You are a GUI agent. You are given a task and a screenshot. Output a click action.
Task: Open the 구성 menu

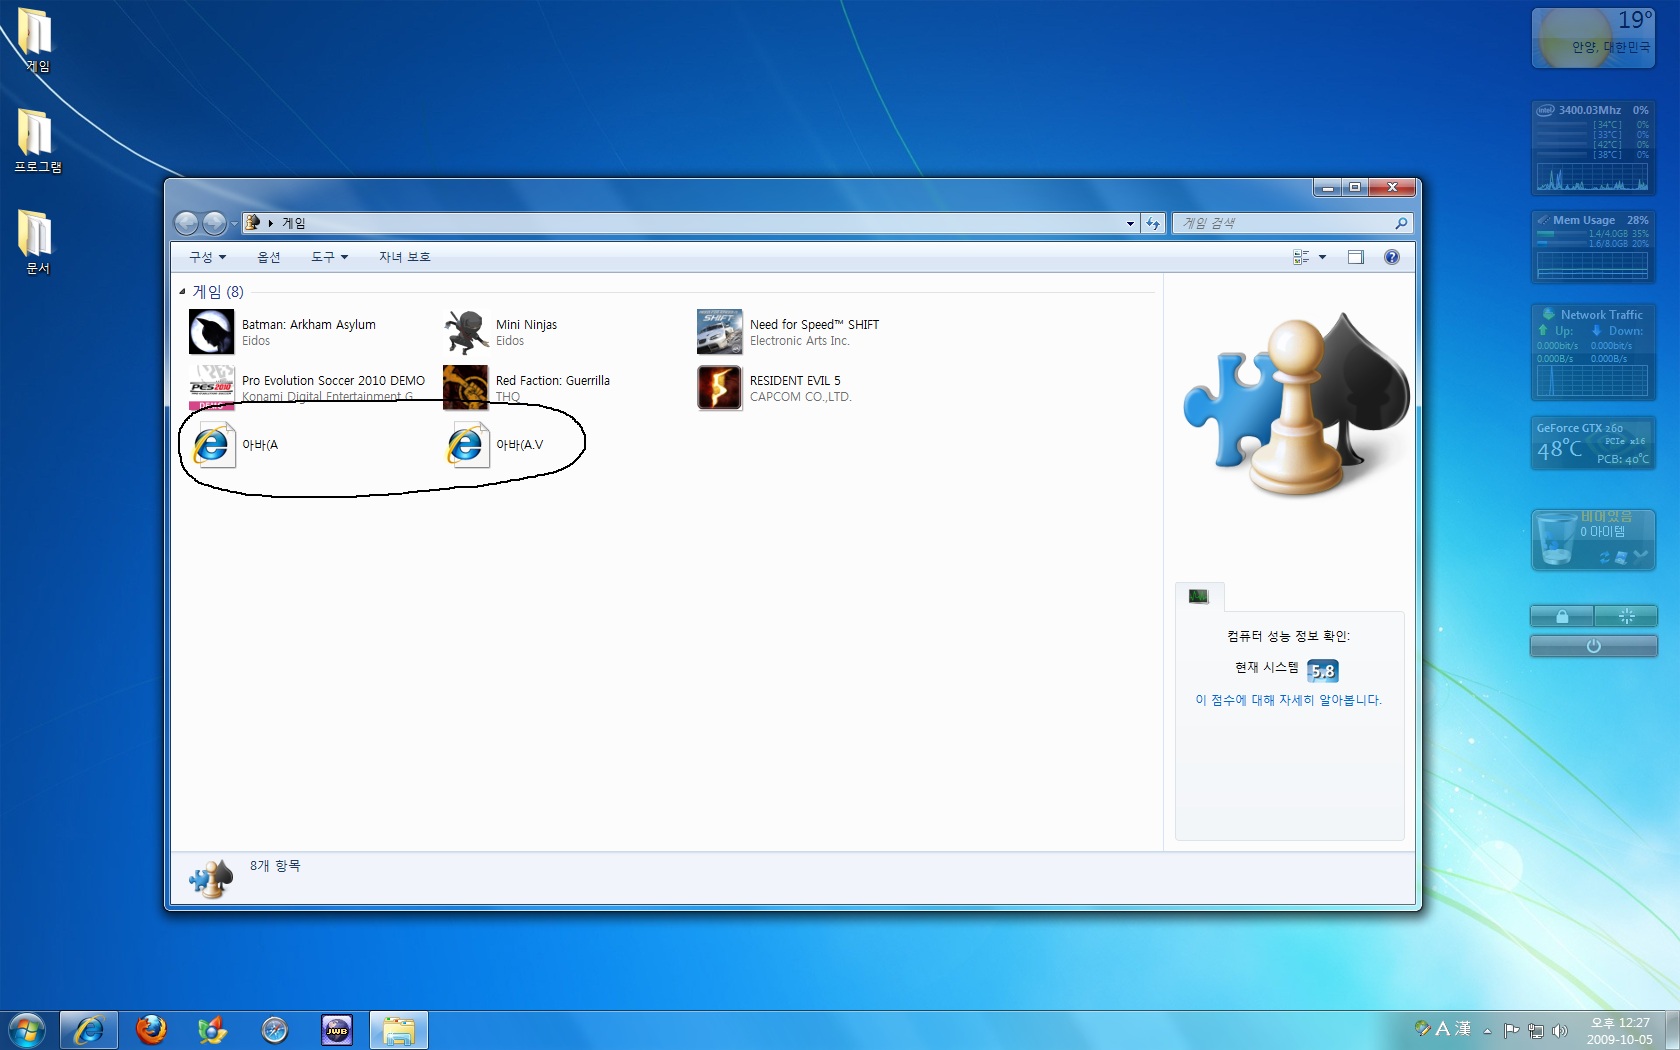coord(207,257)
